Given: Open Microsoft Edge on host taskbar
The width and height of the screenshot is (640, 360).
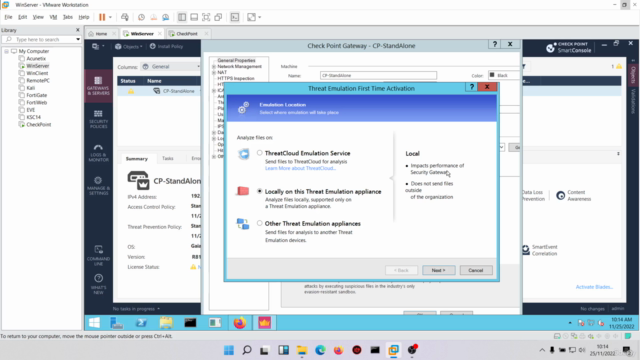Looking at the screenshot, I should 320,350.
